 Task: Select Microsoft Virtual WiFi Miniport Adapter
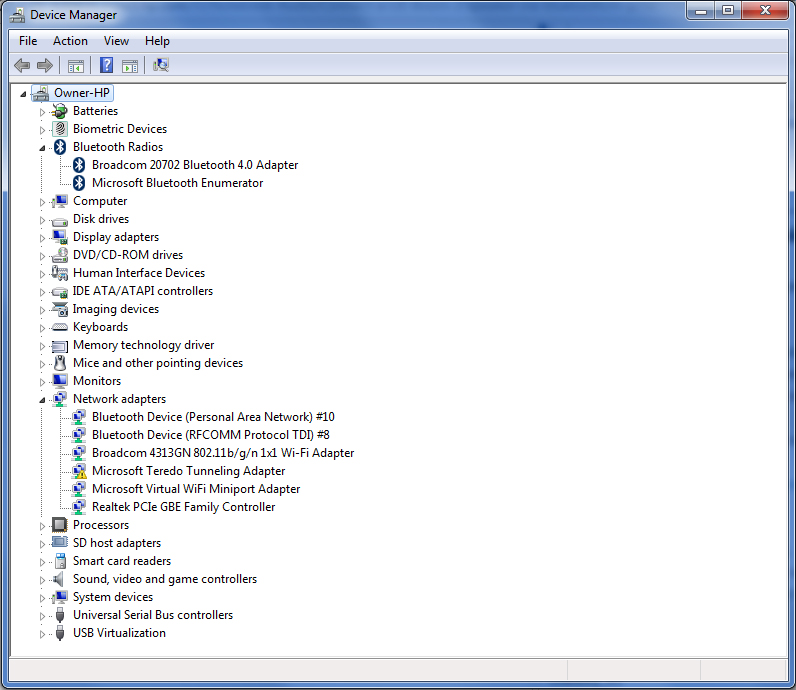(x=196, y=489)
